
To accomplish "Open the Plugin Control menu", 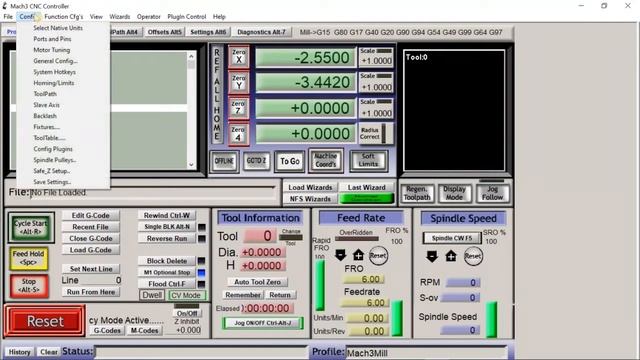I will [187, 17].
